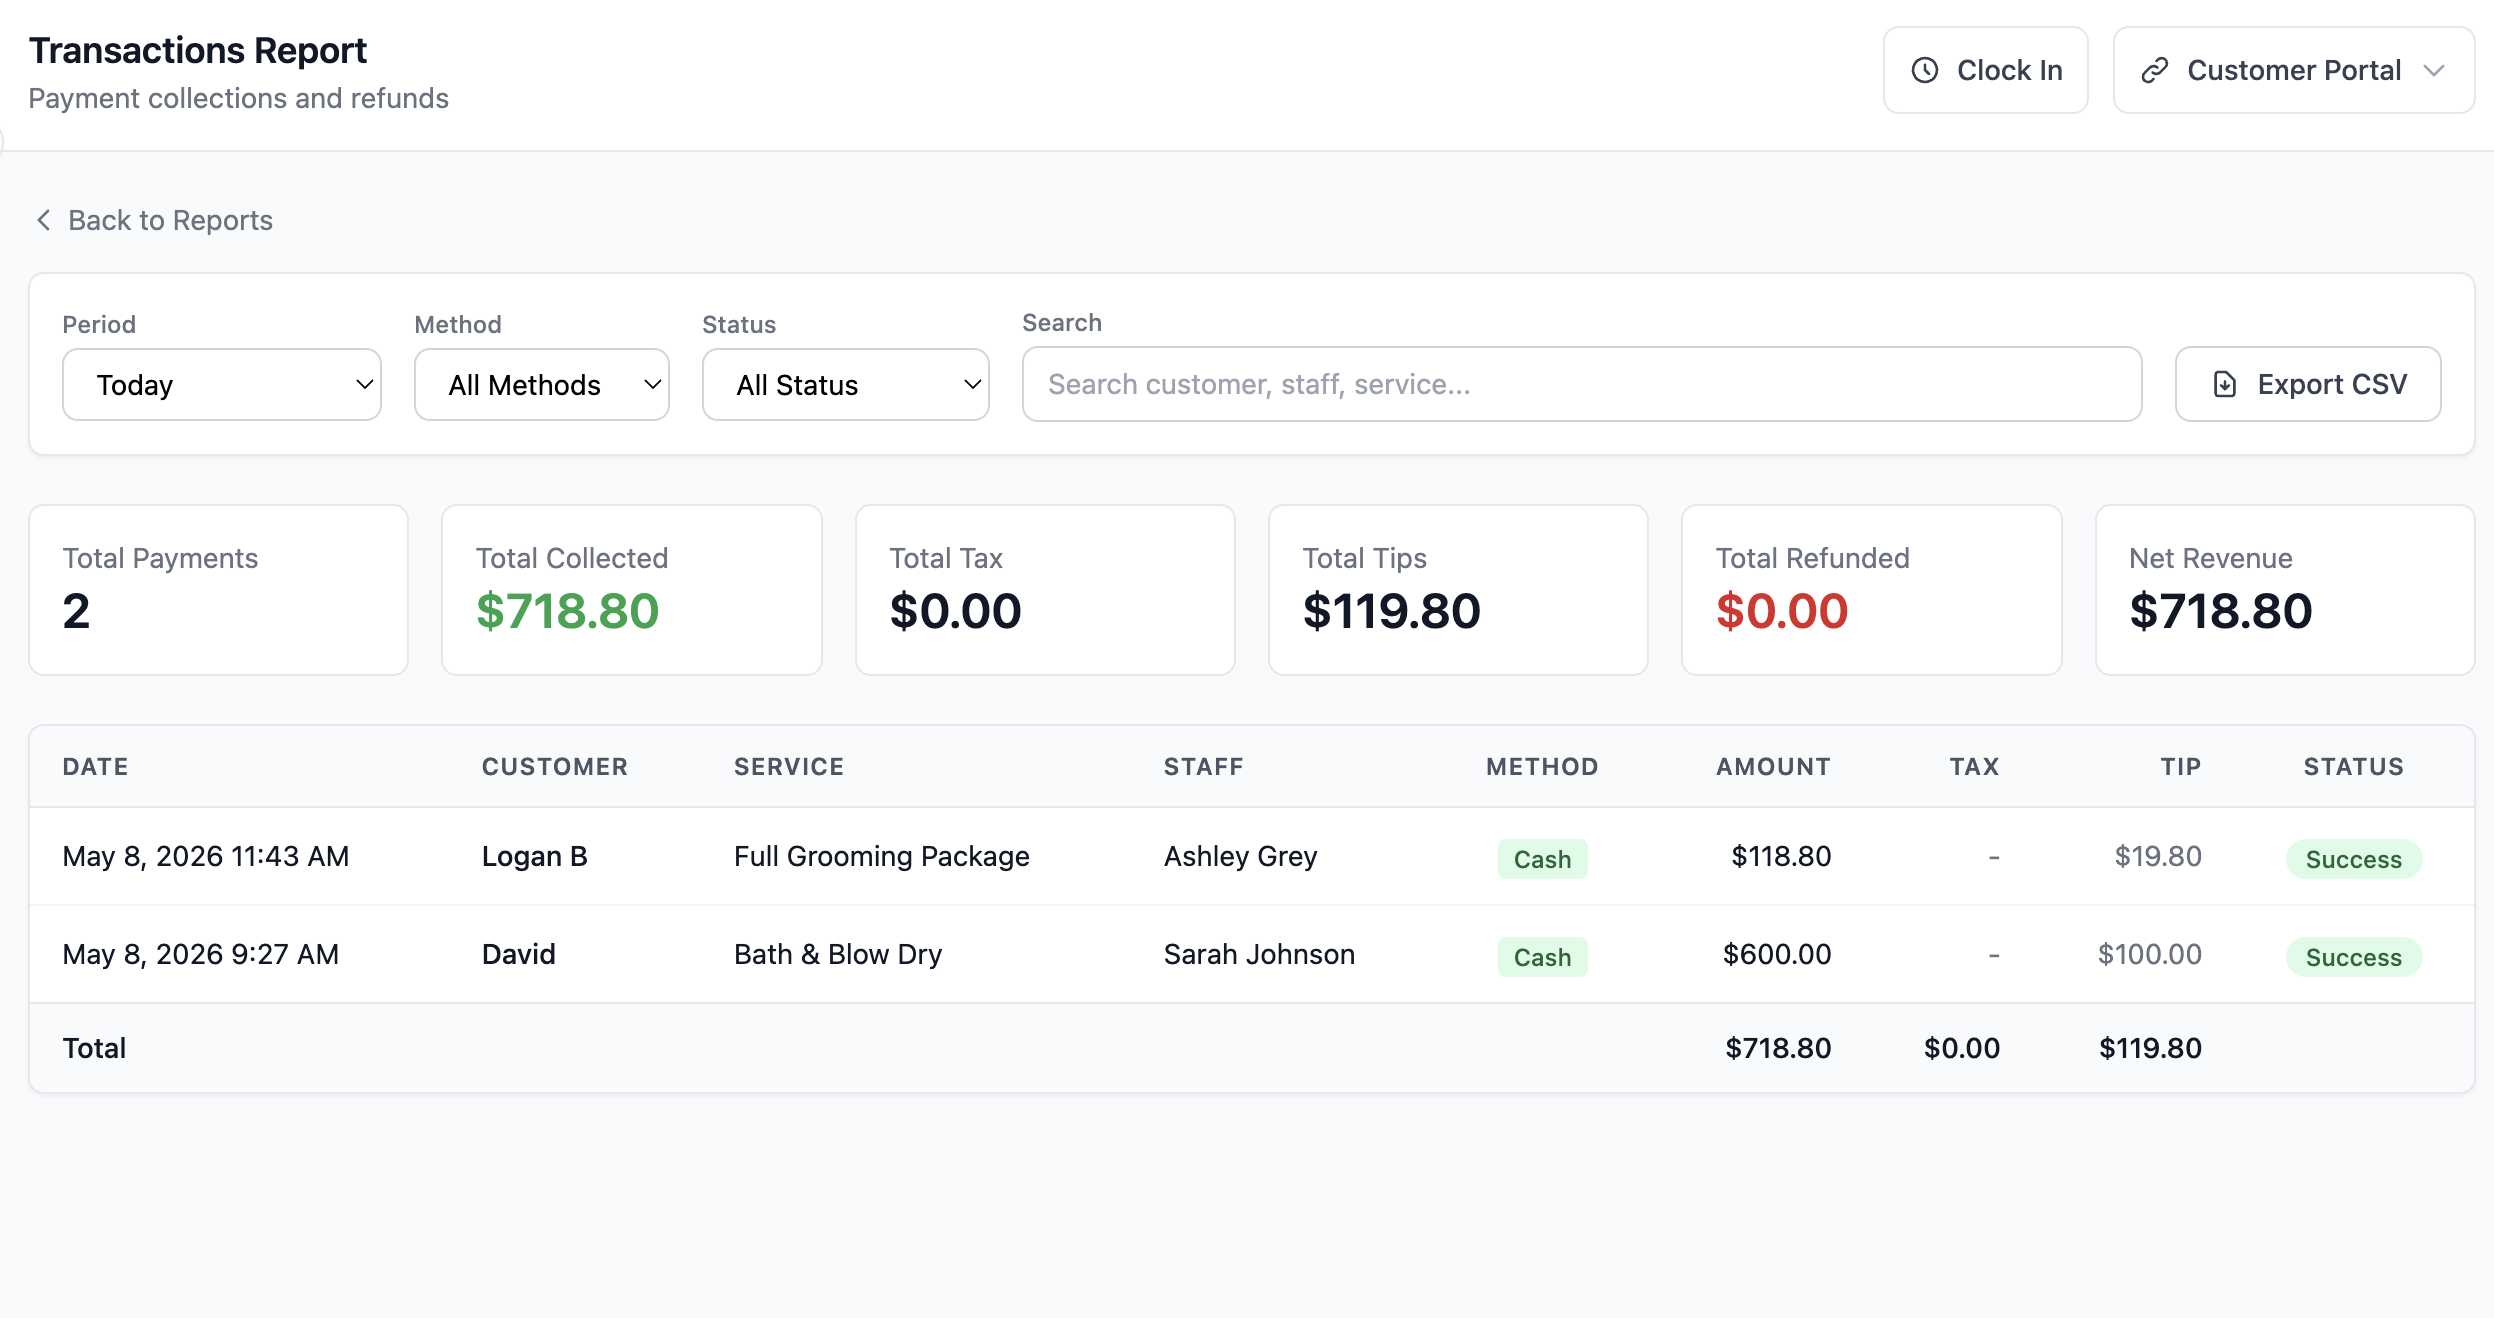Click the Clock In button label
The height and width of the screenshot is (1318, 2494).
2009,70
